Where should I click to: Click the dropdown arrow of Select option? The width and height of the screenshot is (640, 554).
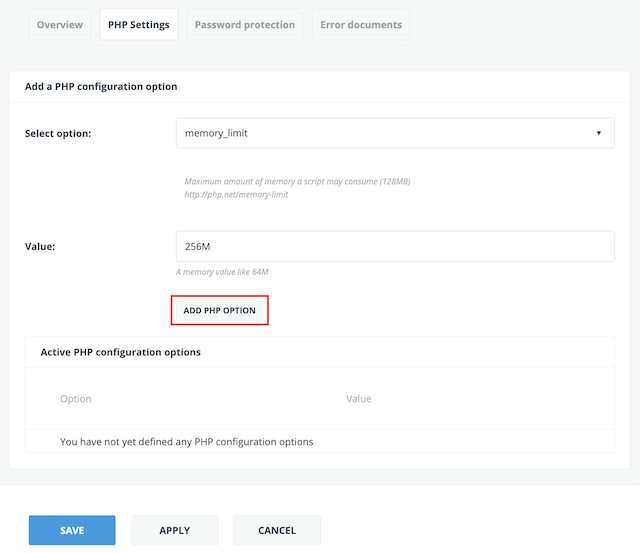[598, 133]
